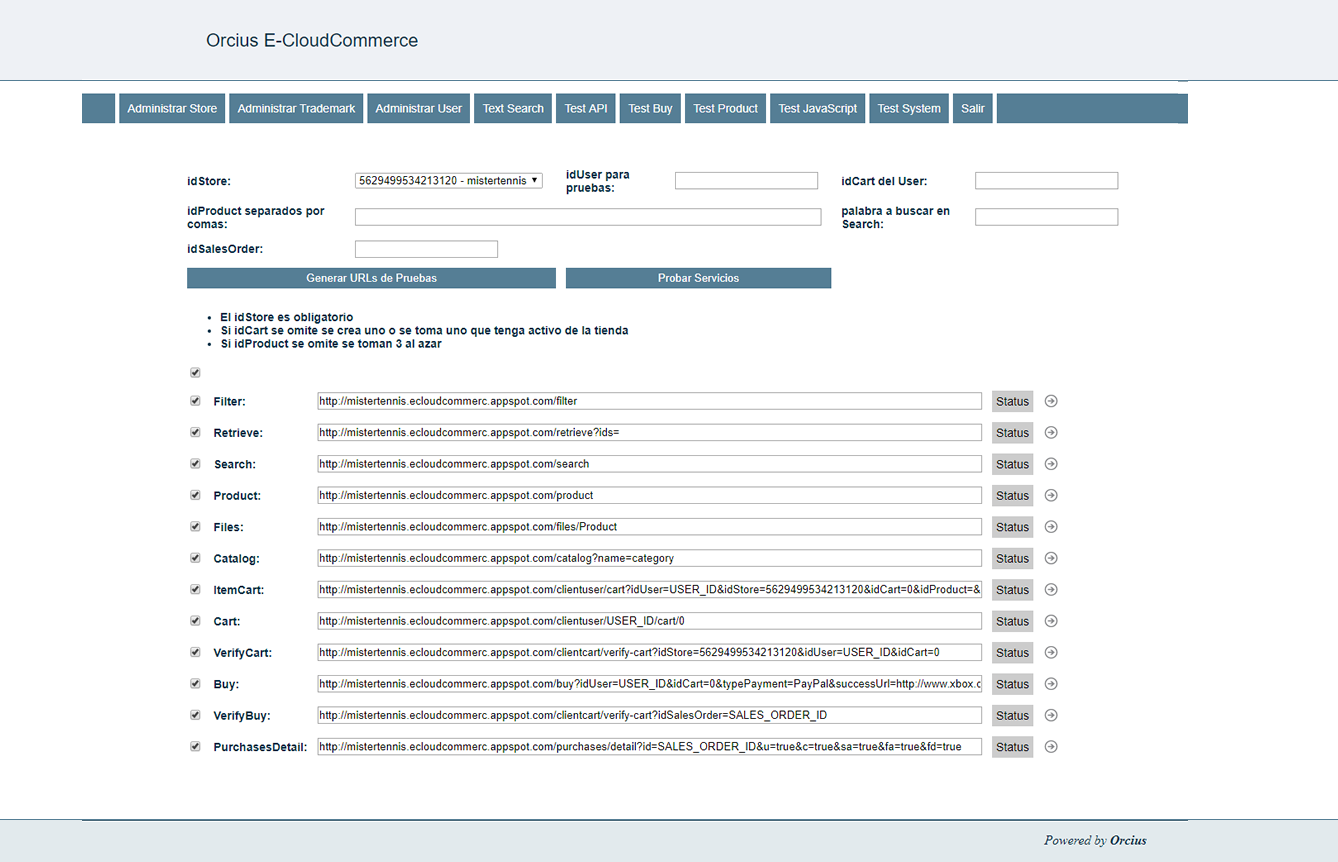
Task: Click Status button for VerifyCart
Action: [1012, 653]
